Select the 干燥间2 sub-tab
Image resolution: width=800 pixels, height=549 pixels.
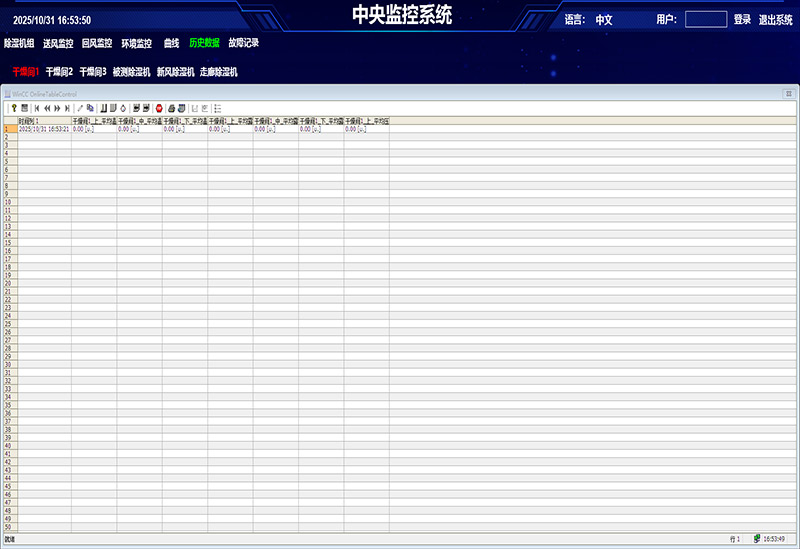[59, 72]
